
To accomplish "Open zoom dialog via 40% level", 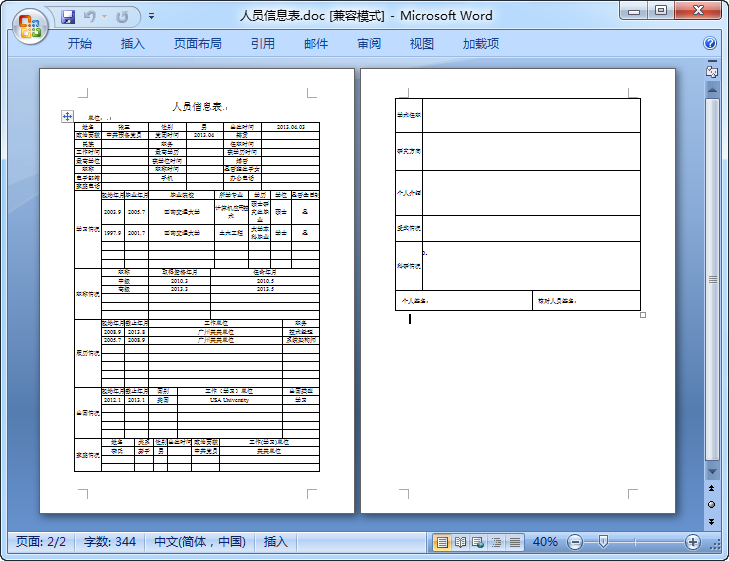I will 545,542.
